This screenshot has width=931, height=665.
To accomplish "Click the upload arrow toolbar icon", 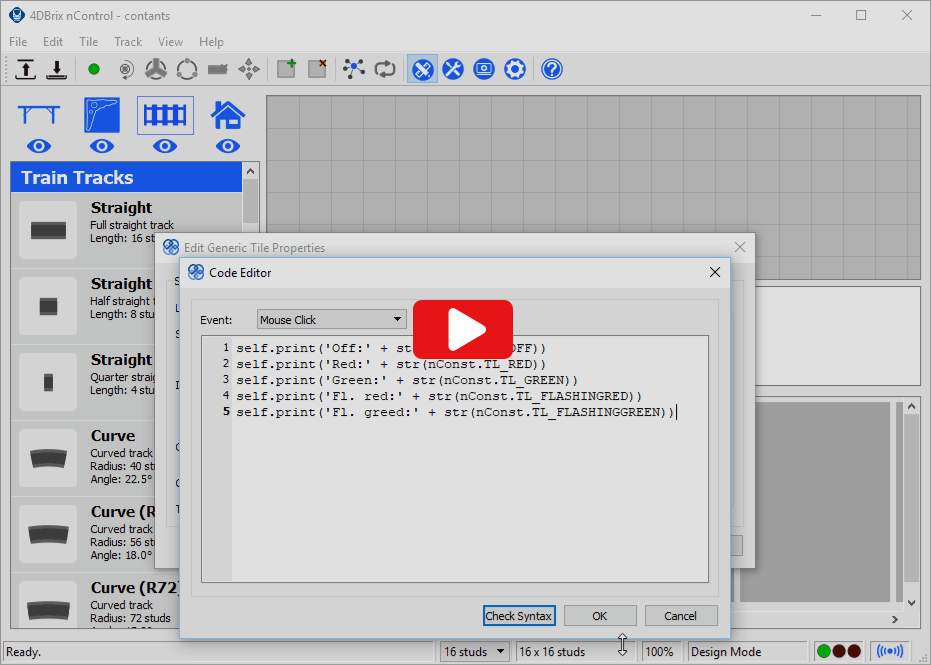I will tap(26, 69).
